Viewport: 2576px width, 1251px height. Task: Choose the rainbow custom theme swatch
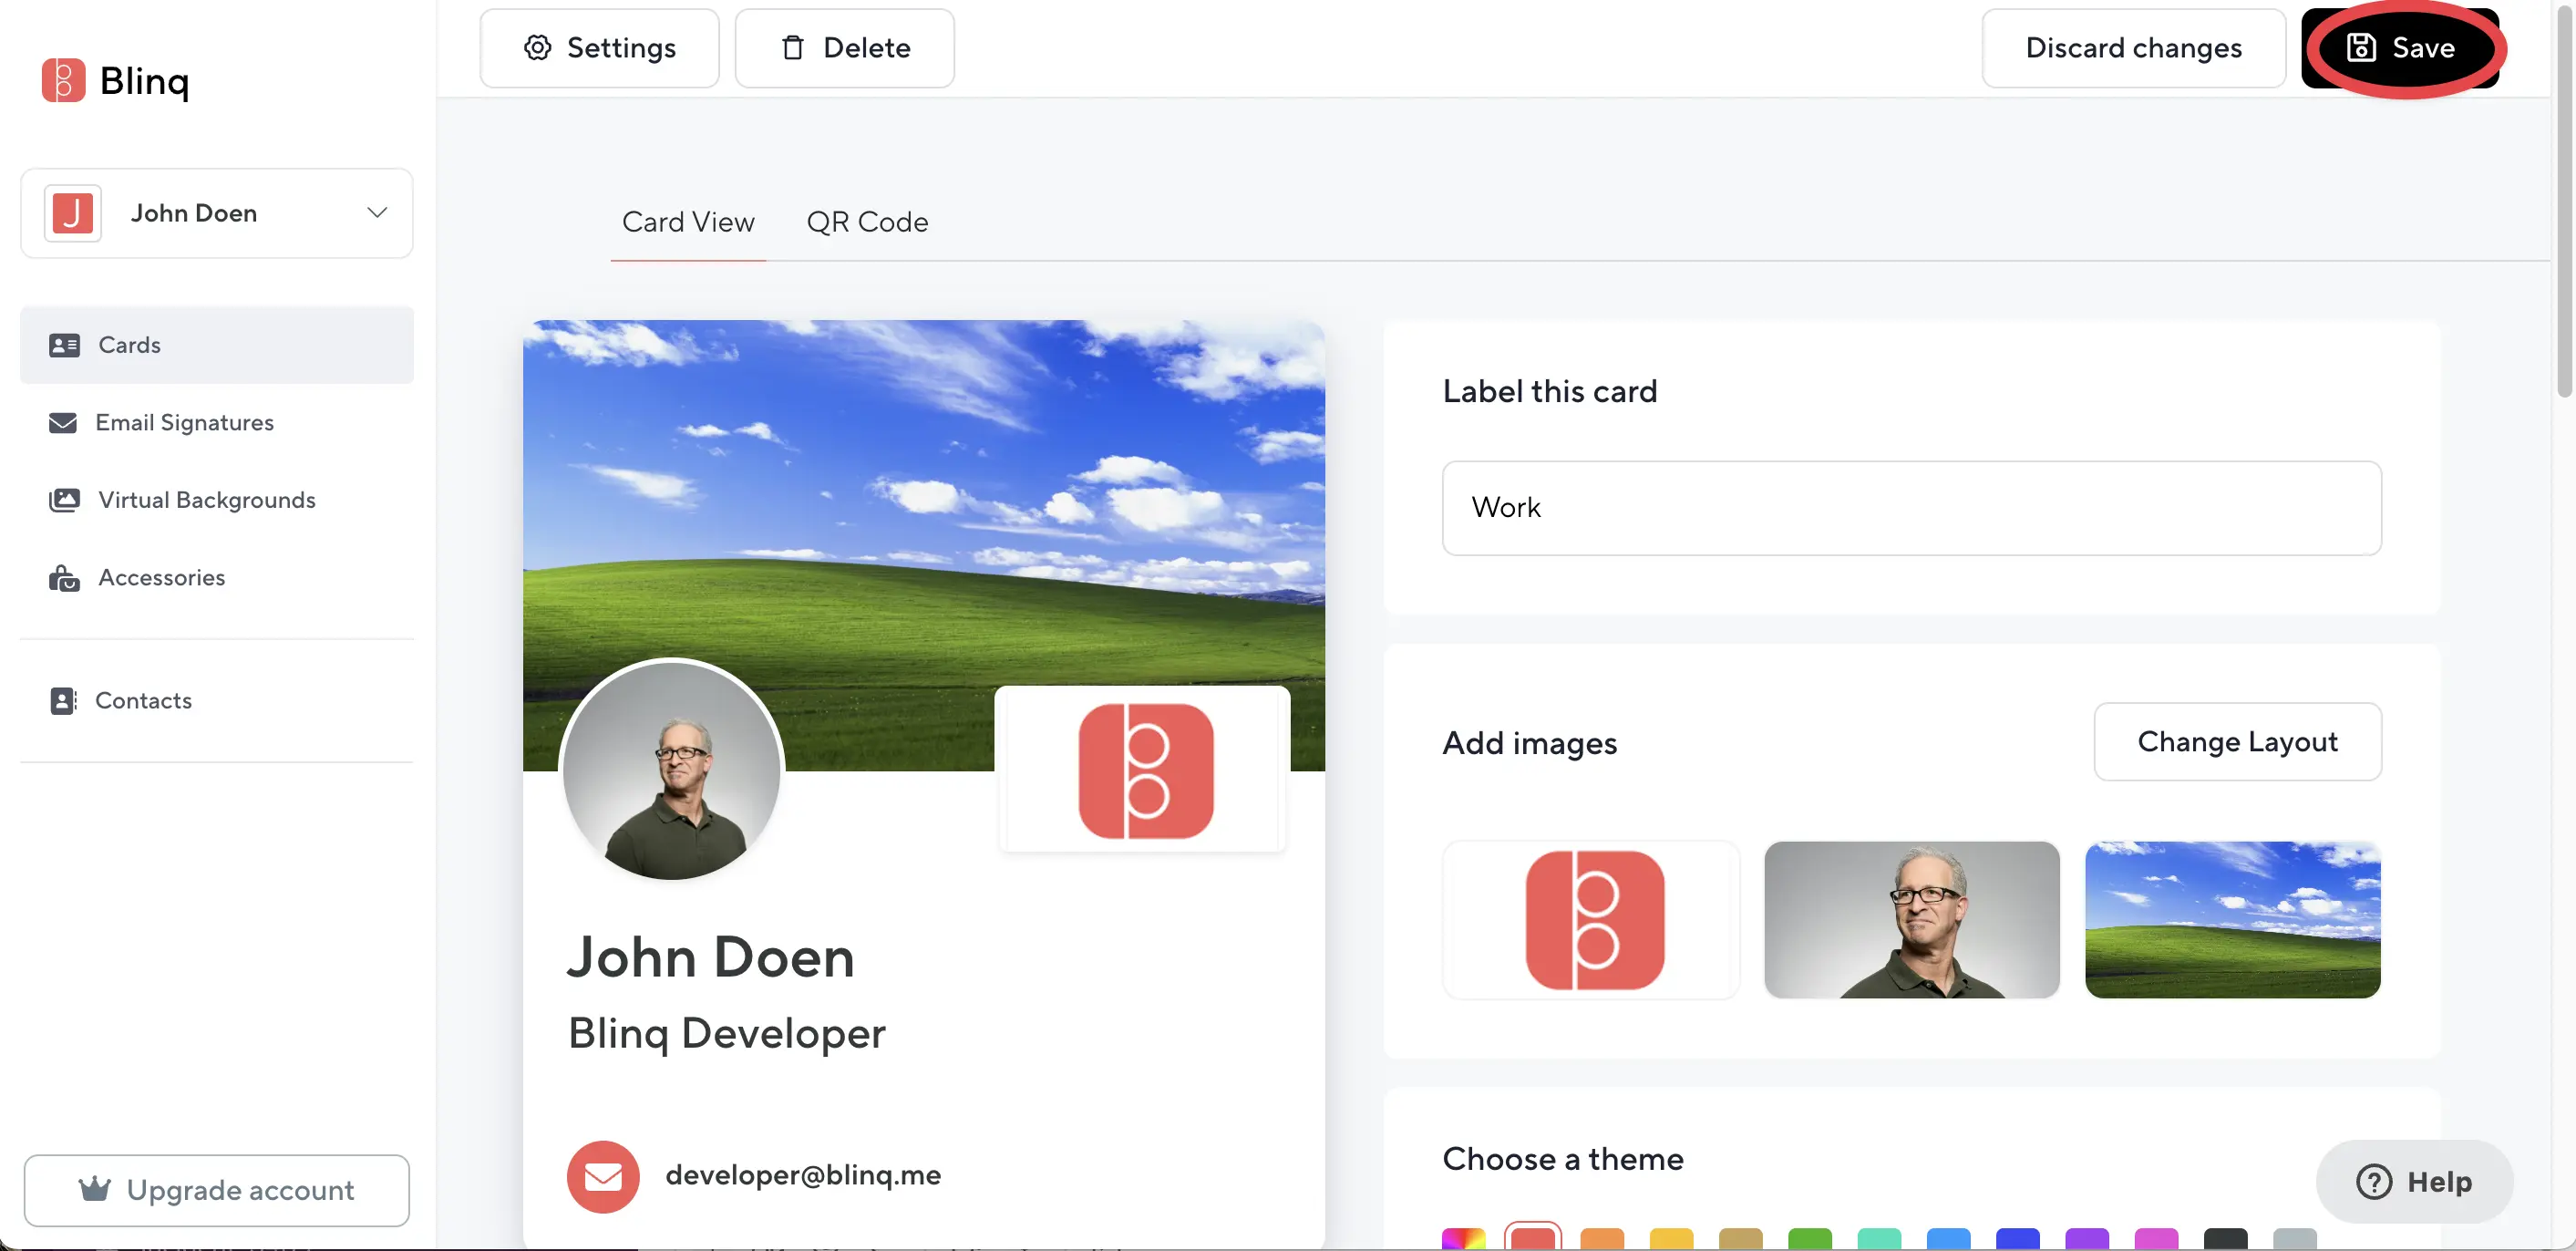pos(1463,1238)
